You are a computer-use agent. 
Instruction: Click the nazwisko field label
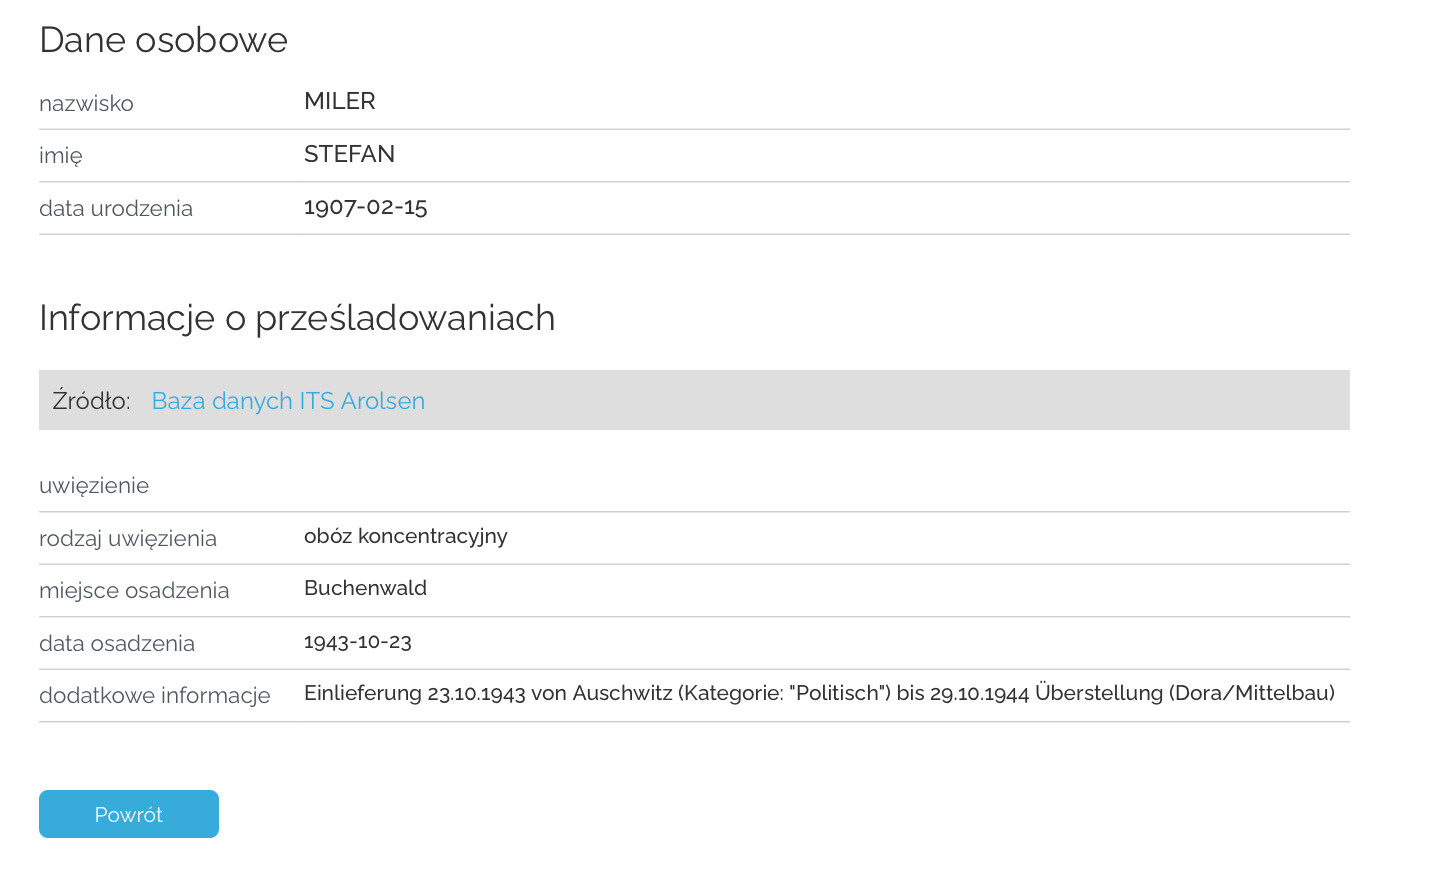pyautogui.click(x=86, y=103)
